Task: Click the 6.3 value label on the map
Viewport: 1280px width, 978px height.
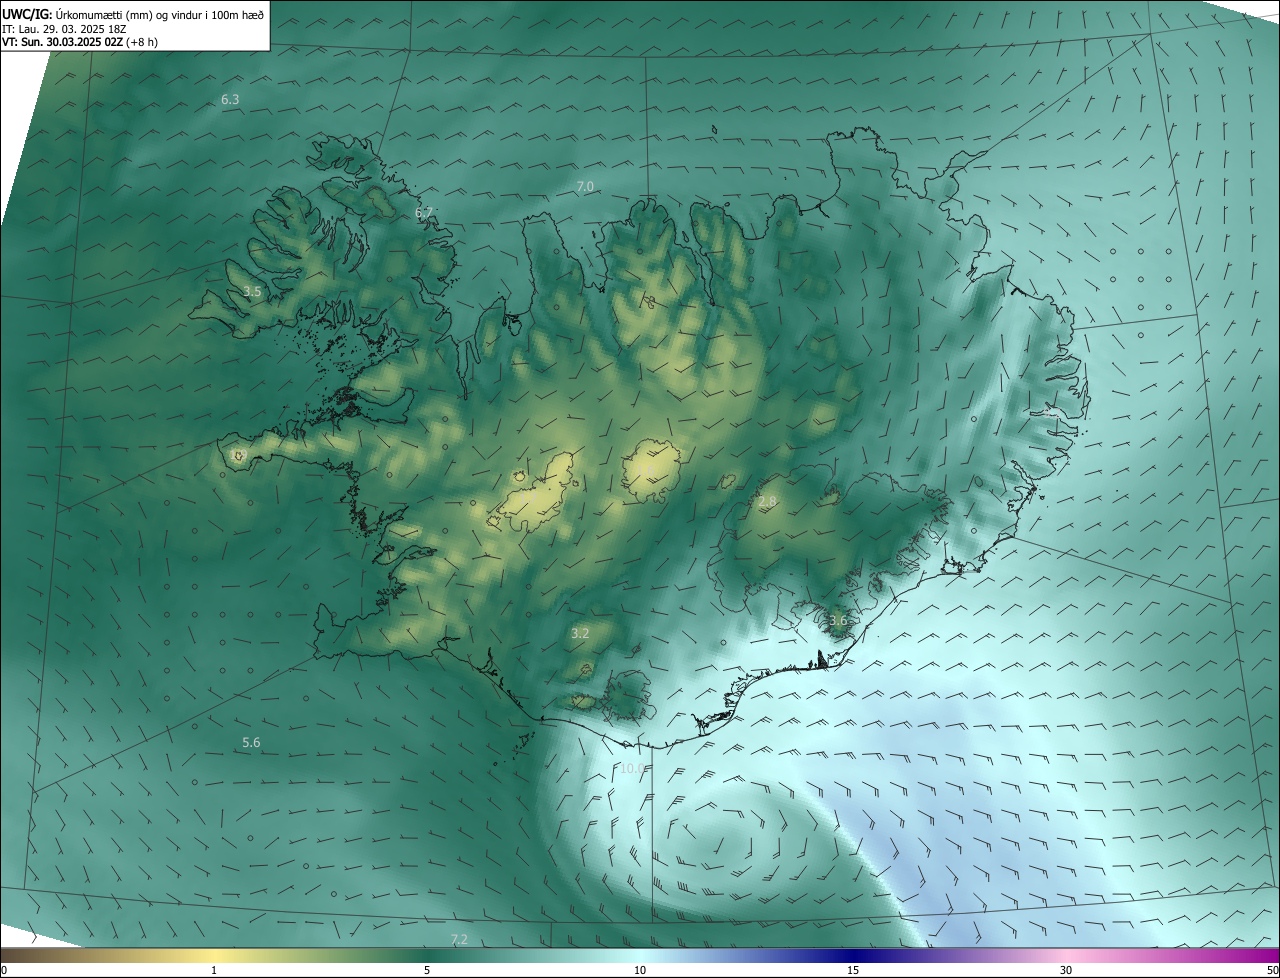Action: [x=230, y=100]
